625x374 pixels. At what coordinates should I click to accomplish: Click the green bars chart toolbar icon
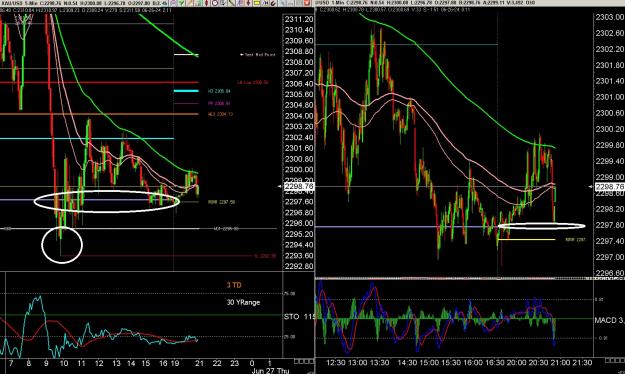[199, 3]
